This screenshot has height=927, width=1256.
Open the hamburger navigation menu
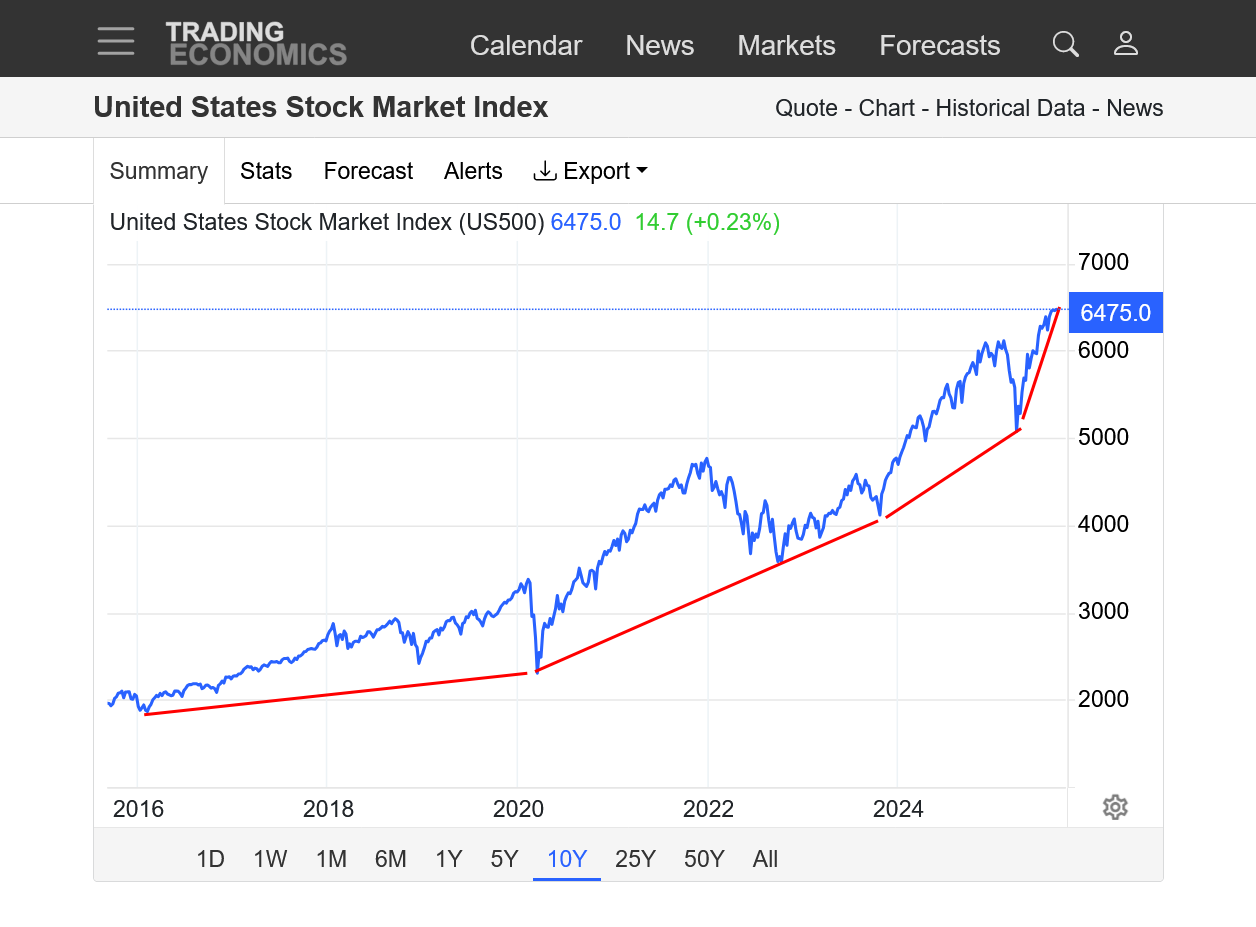point(116,42)
